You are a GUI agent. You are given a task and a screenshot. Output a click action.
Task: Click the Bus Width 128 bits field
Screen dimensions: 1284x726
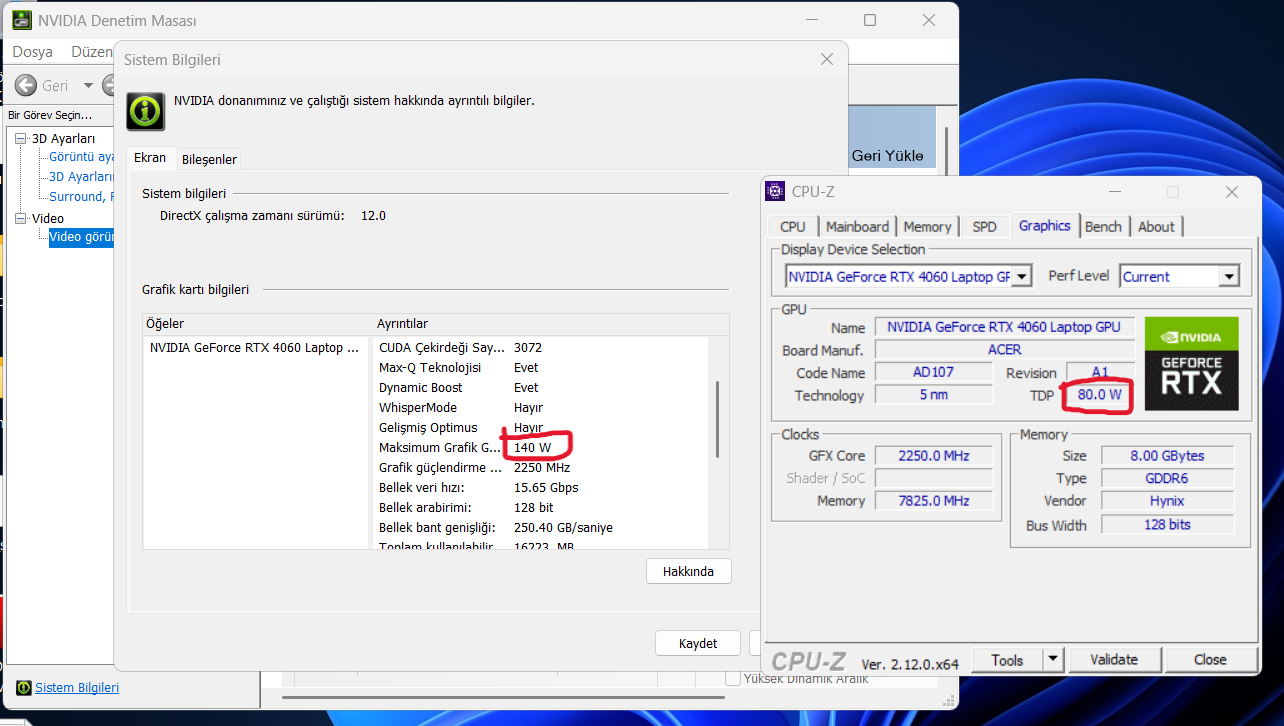click(1167, 525)
